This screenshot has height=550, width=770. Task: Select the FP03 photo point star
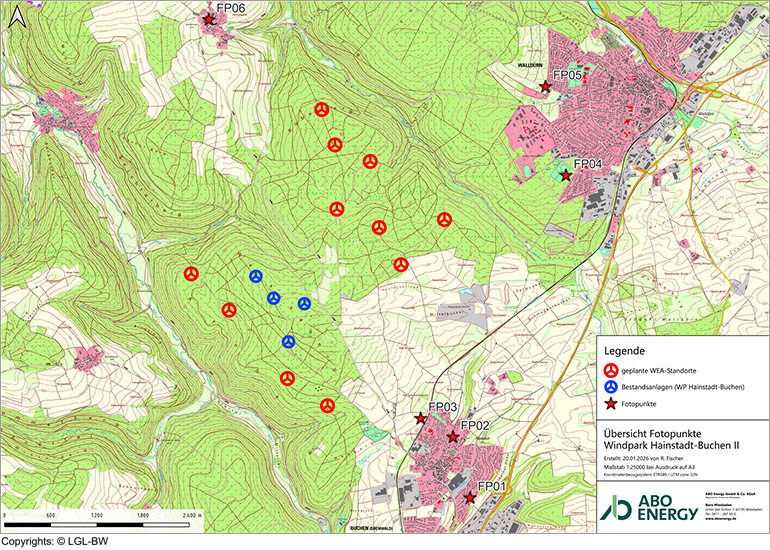tap(420, 419)
